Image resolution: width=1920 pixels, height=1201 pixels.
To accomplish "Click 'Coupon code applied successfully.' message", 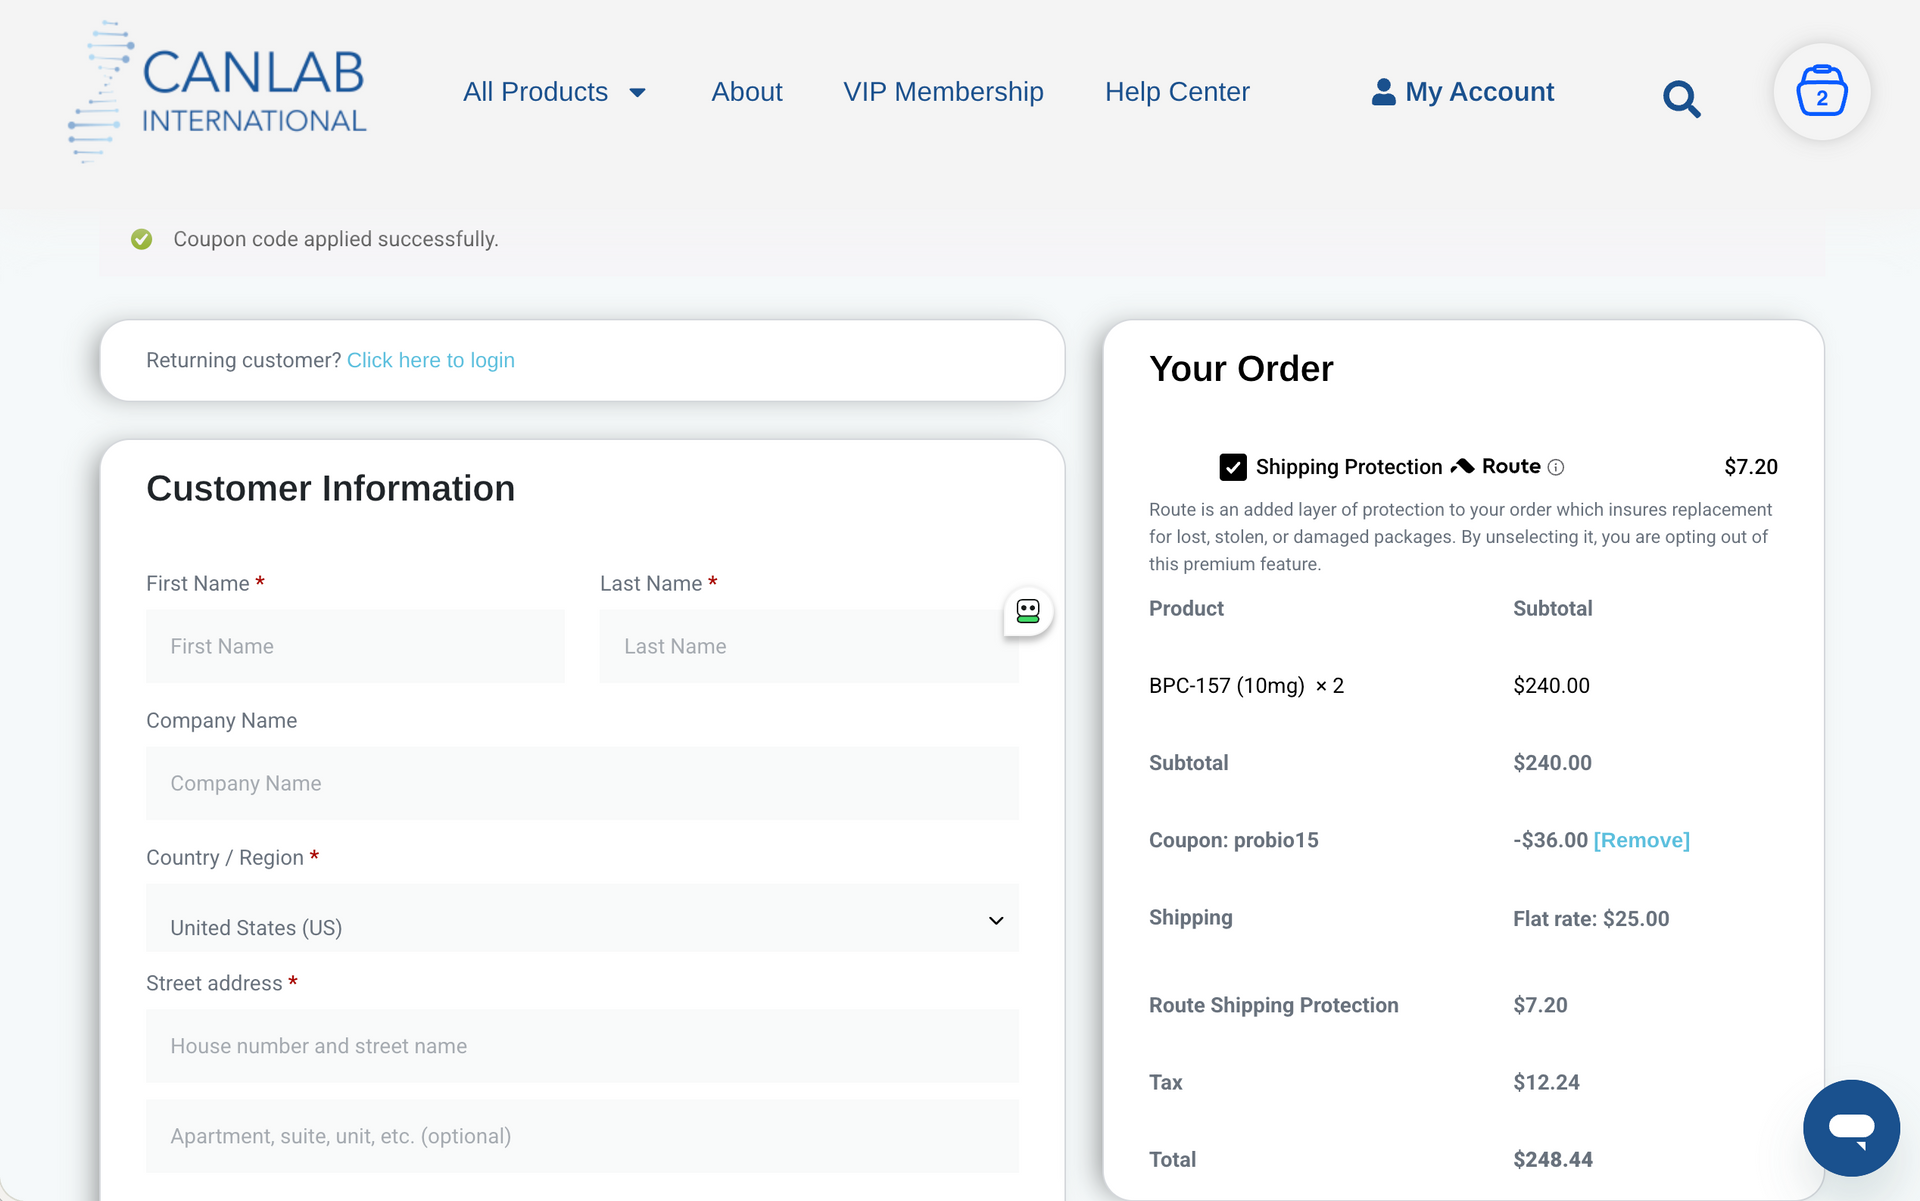I will point(336,239).
